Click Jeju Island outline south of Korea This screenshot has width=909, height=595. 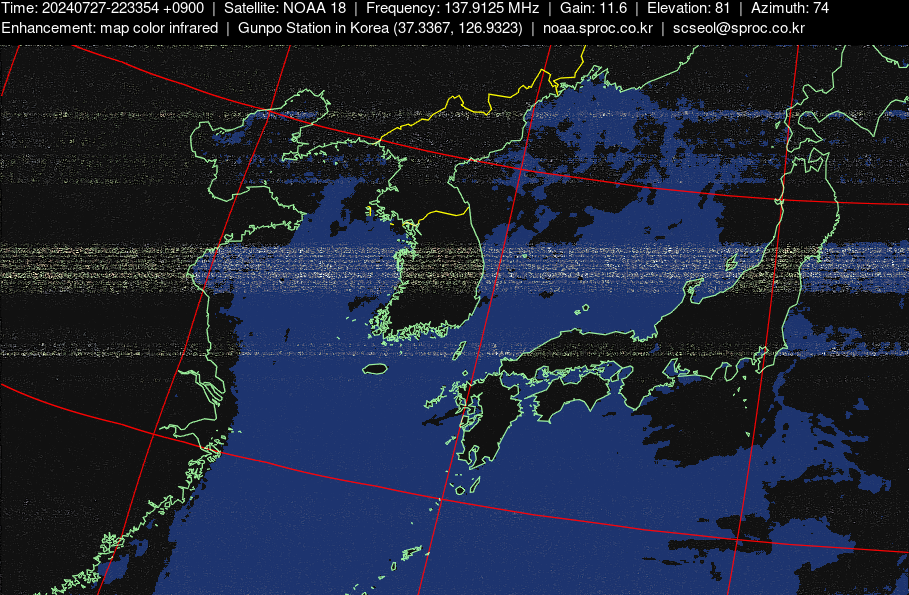(x=375, y=369)
